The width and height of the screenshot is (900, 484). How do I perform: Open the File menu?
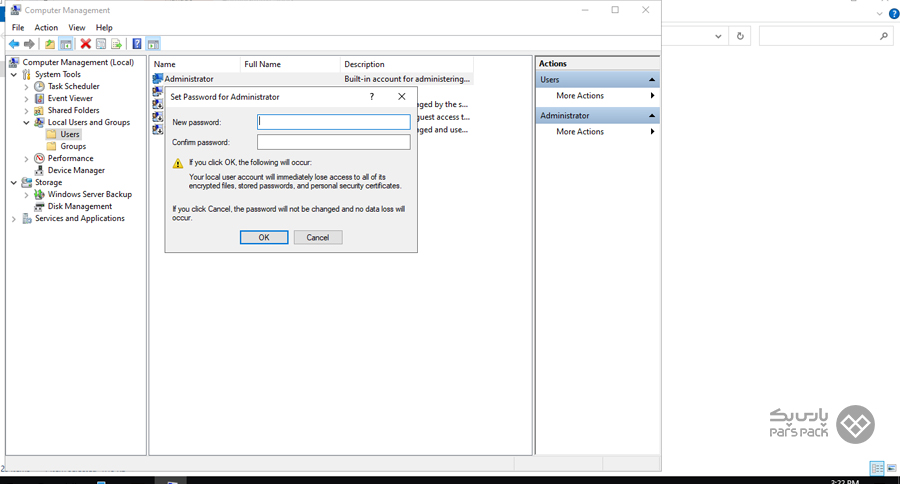pos(18,28)
